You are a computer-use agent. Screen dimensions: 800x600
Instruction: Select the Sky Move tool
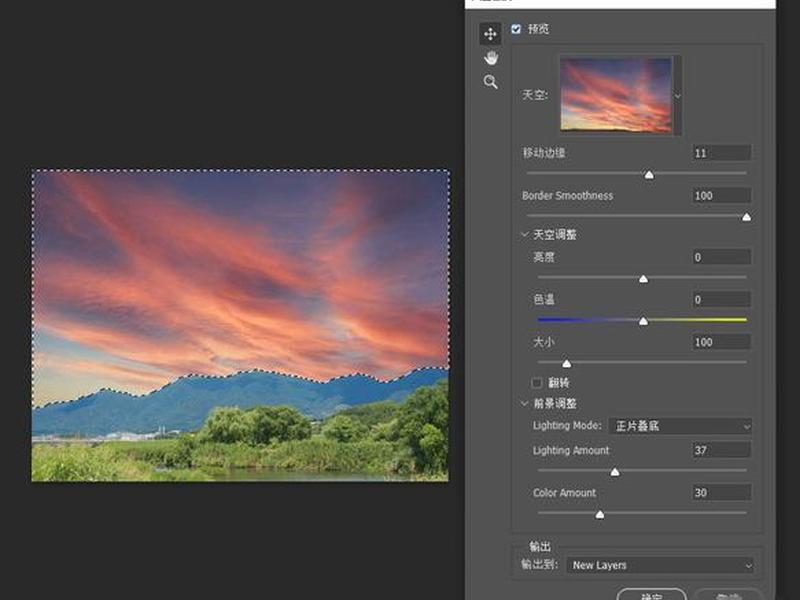tap(490, 34)
